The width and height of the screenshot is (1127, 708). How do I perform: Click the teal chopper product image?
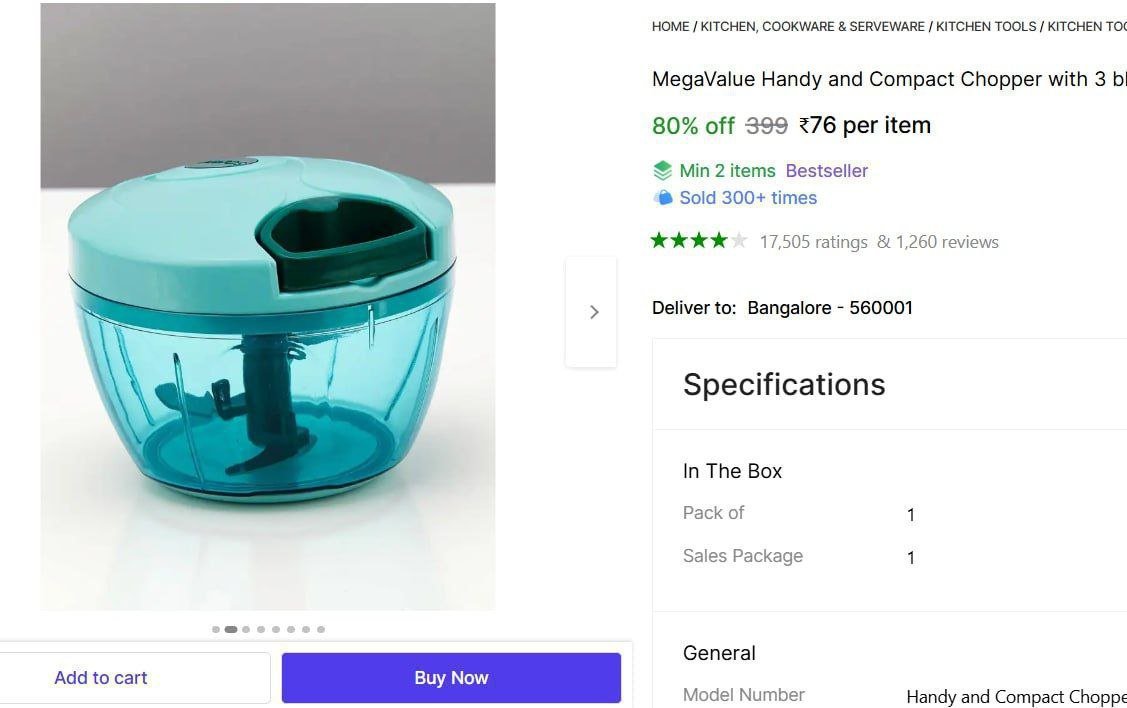pos(267,320)
